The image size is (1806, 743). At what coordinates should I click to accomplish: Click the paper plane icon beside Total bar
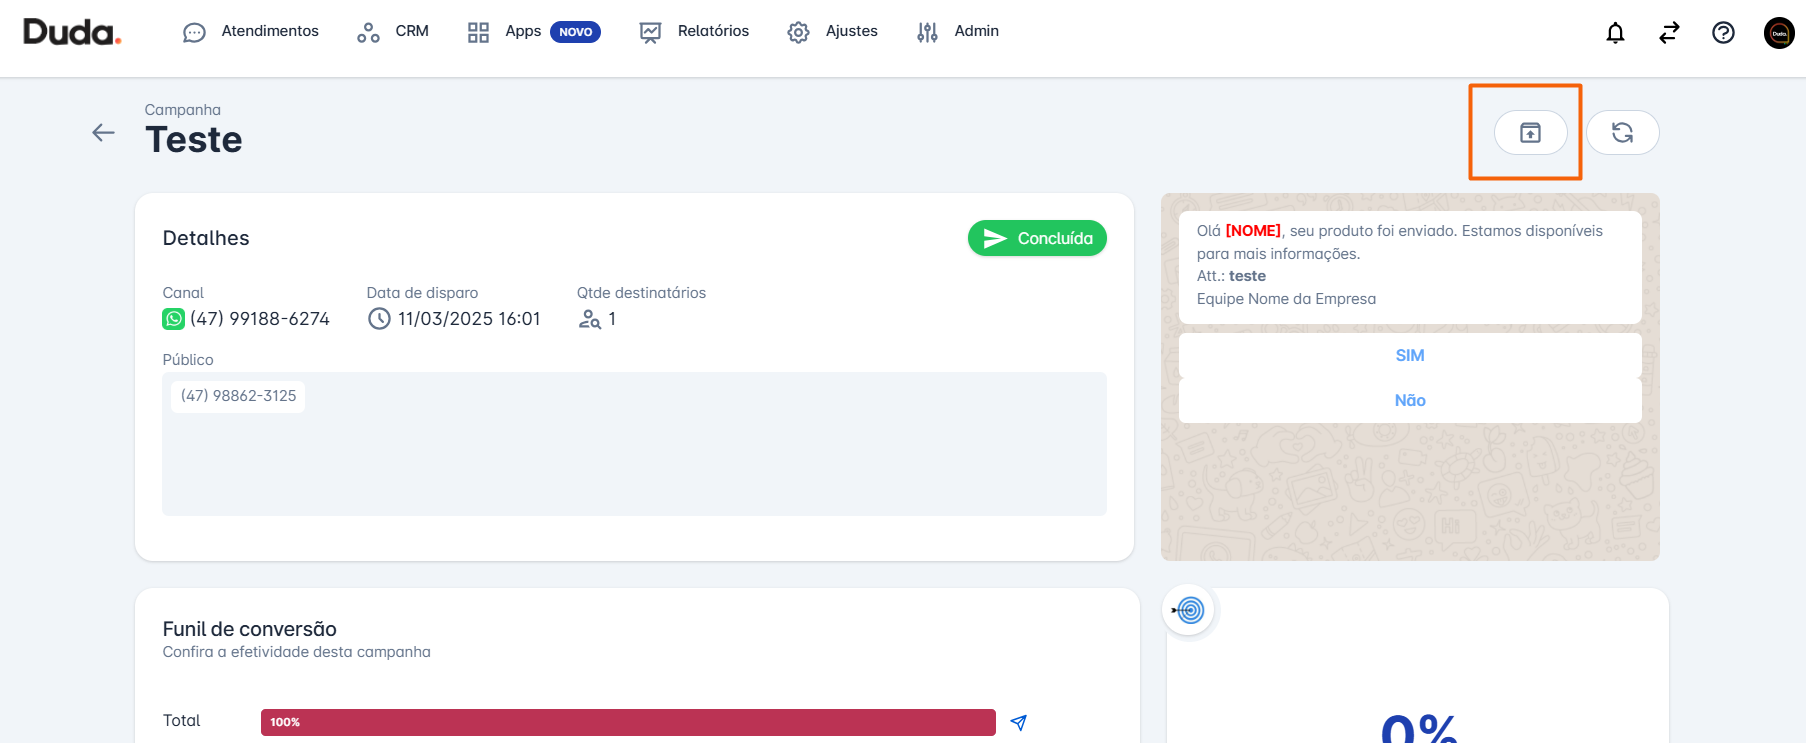tap(1018, 722)
